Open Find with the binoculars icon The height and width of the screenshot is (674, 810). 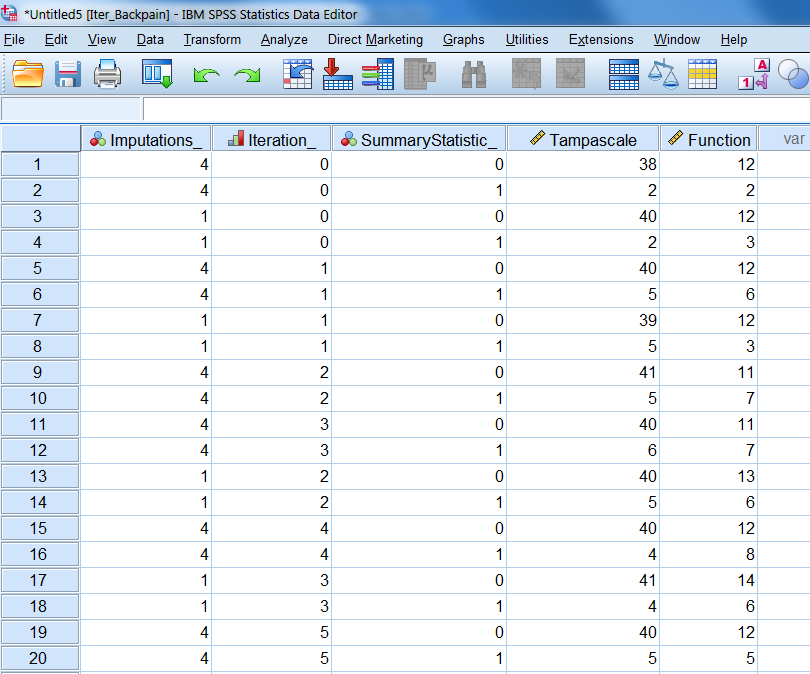pos(472,74)
